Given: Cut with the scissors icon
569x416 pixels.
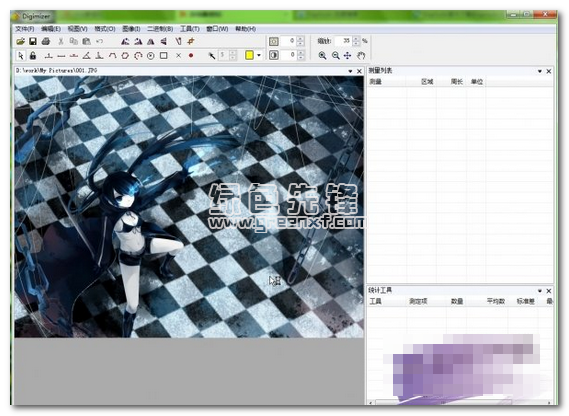Looking at the screenshot, I should click(61, 41).
